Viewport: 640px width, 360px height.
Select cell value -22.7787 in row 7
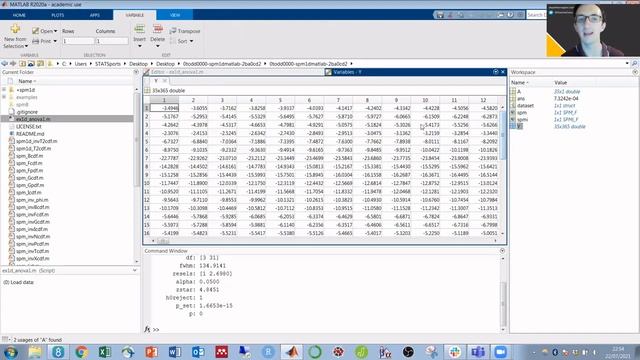click(x=164, y=158)
